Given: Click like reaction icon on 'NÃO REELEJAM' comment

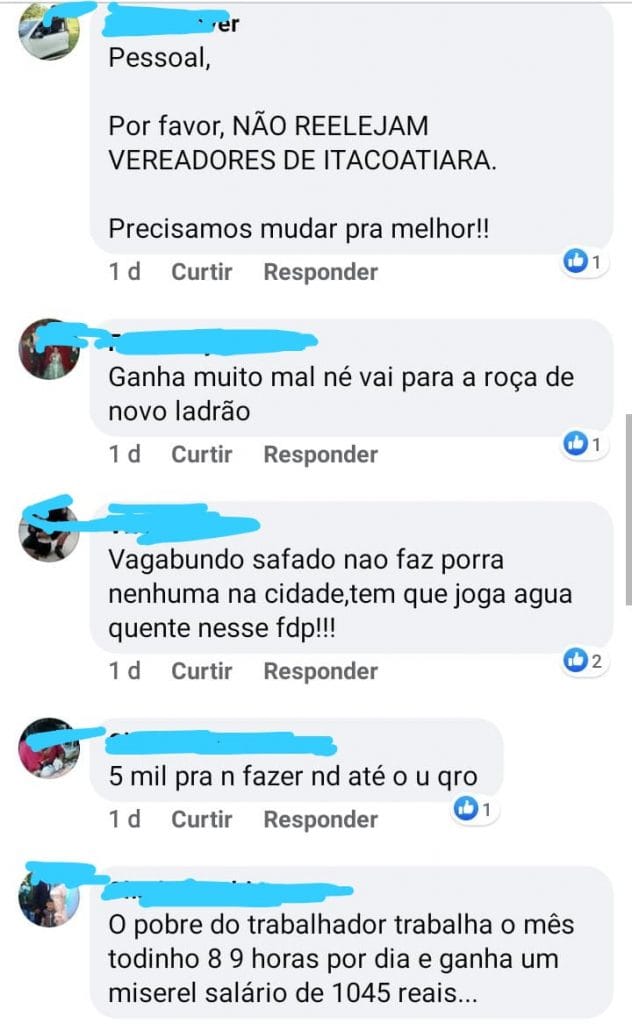Looking at the screenshot, I should pos(575,261).
